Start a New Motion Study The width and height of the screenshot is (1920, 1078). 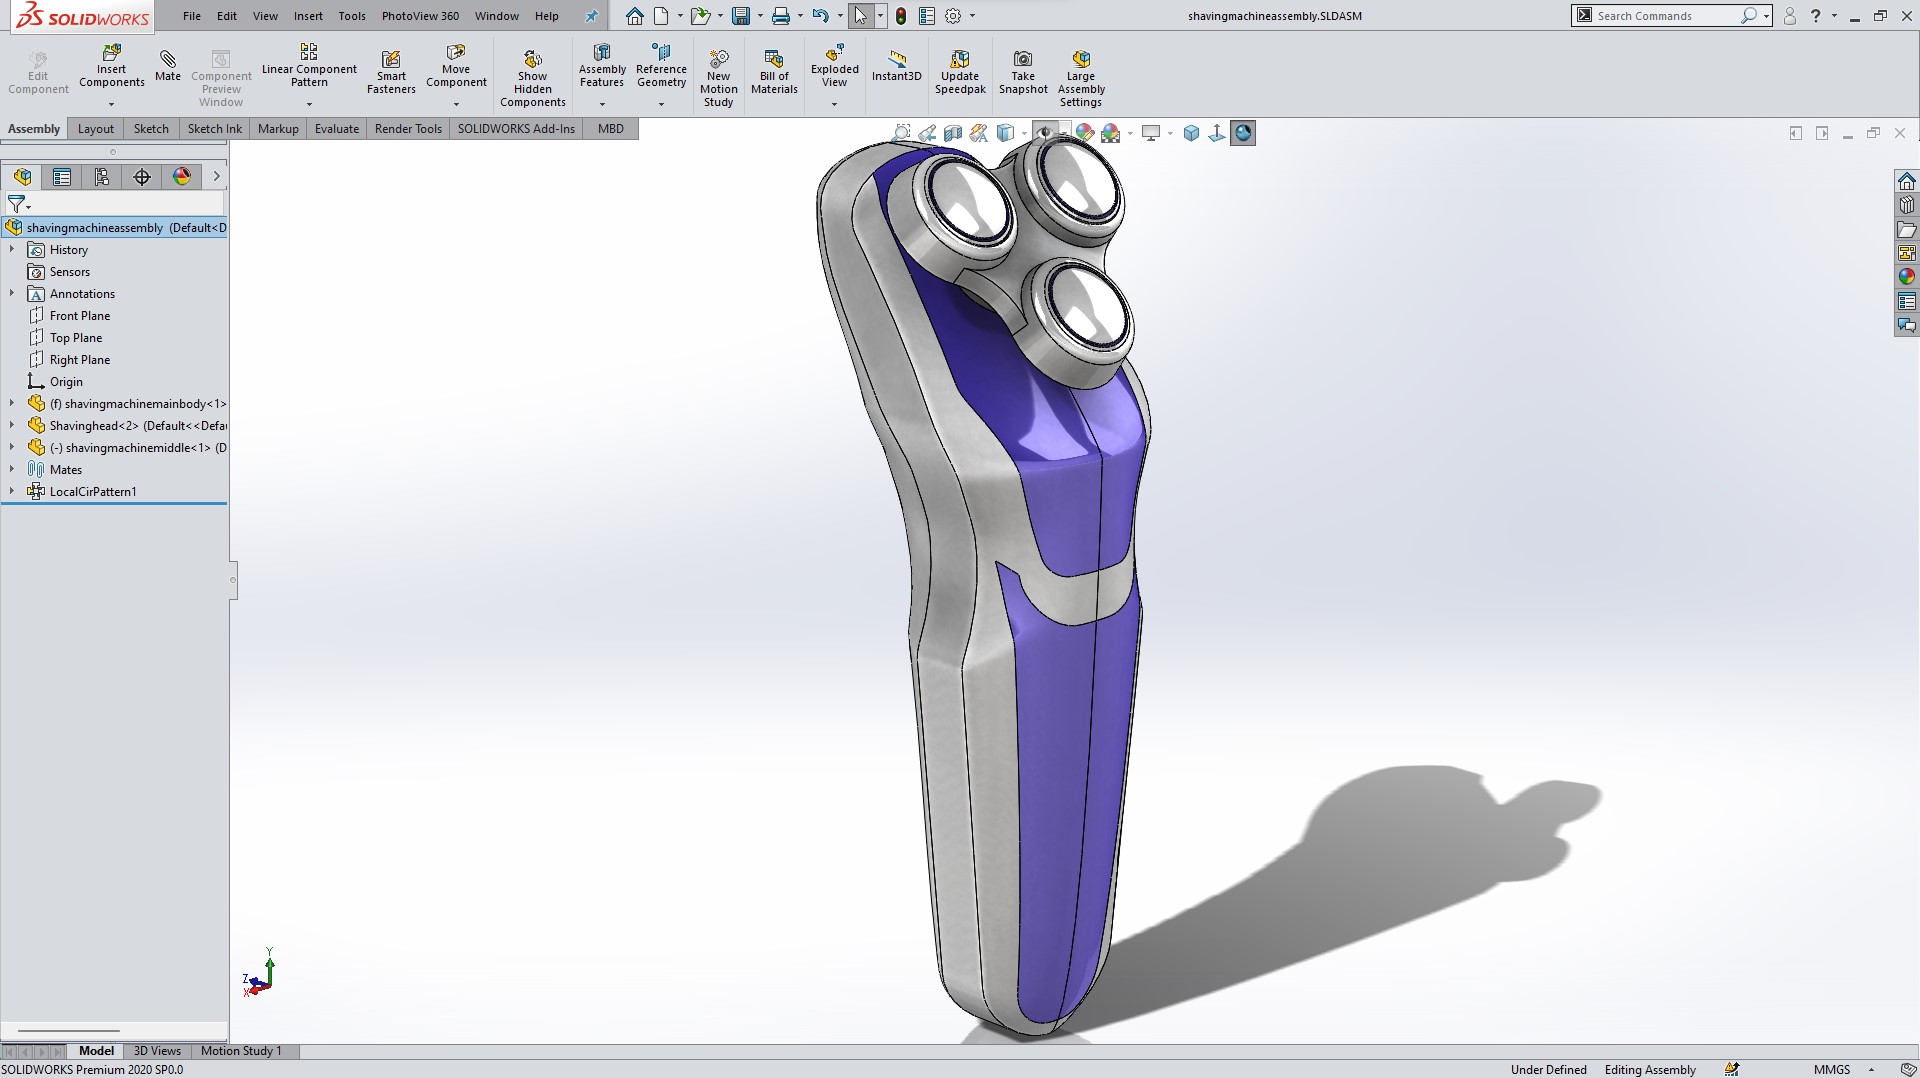pyautogui.click(x=718, y=77)
